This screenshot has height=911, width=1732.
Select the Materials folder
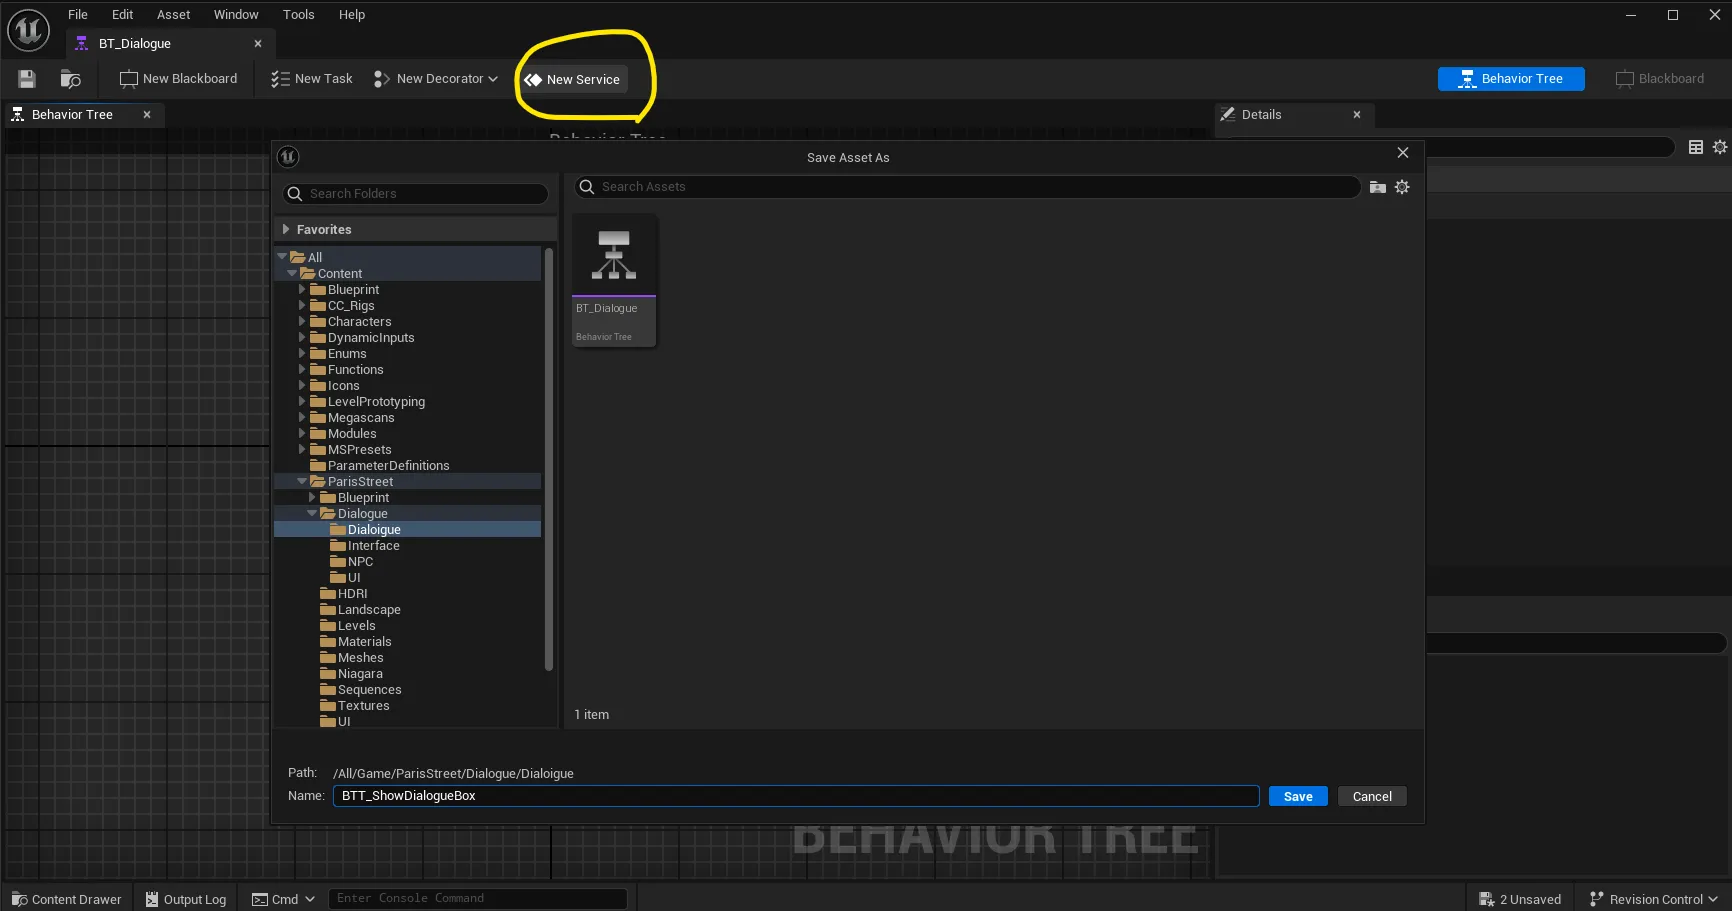coord(364,642)
